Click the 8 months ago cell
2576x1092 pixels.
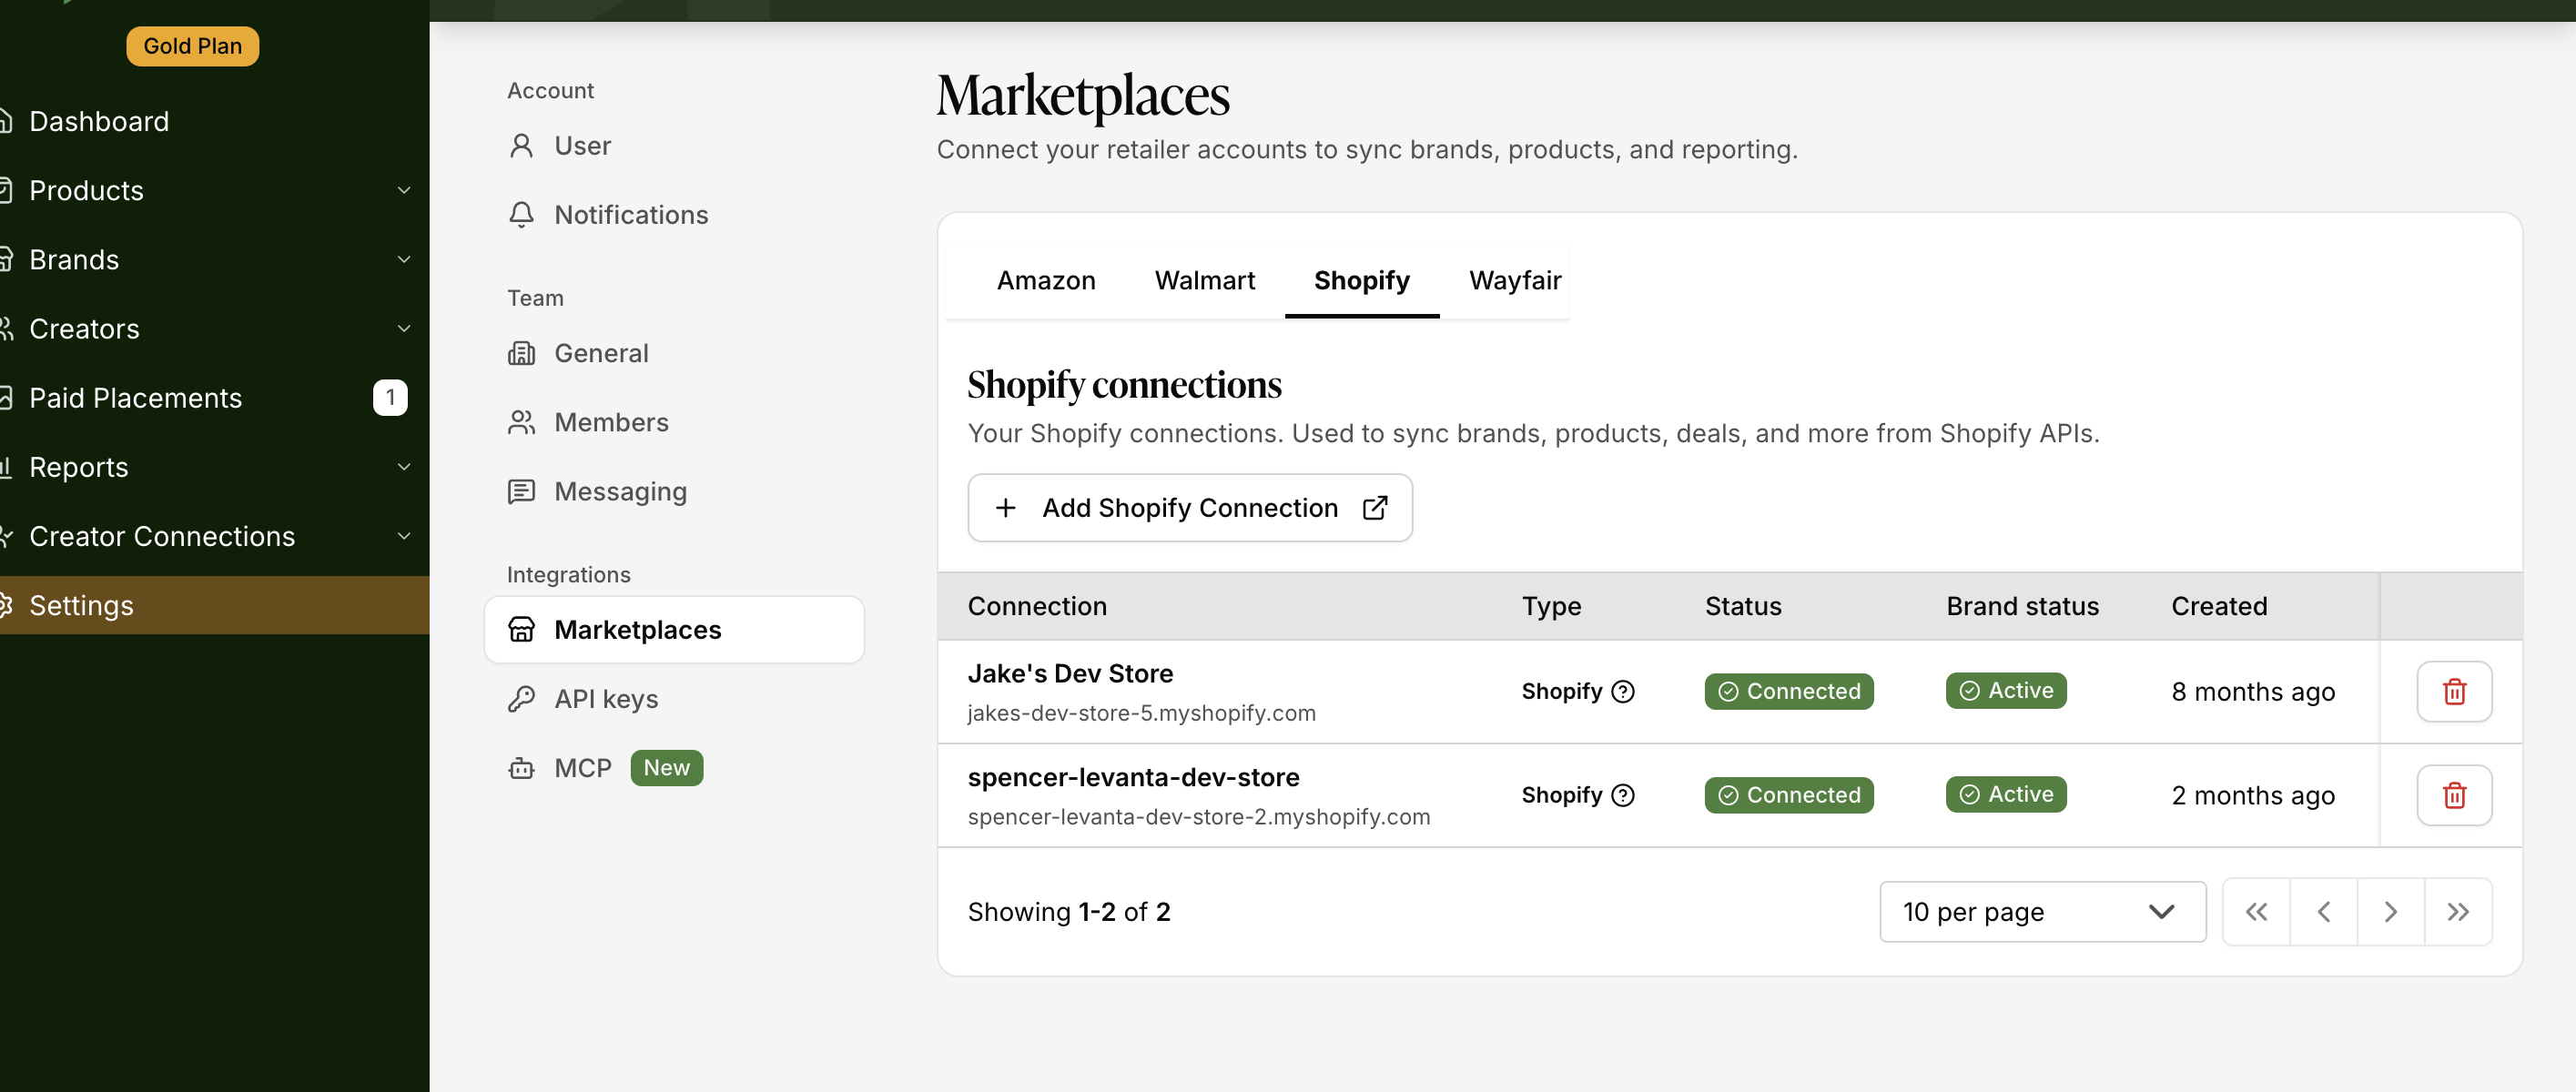2252,692
